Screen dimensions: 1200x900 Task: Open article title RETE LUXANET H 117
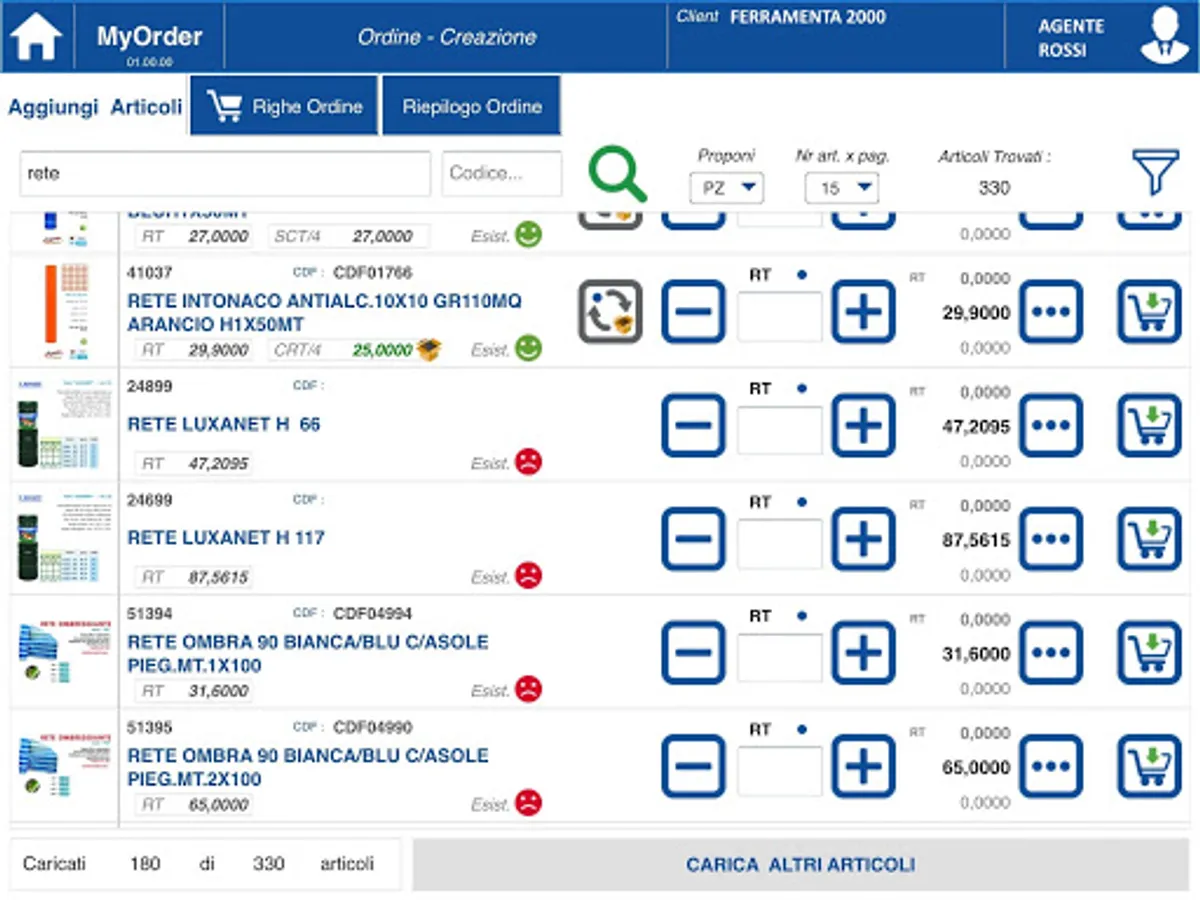coord(226,538)
